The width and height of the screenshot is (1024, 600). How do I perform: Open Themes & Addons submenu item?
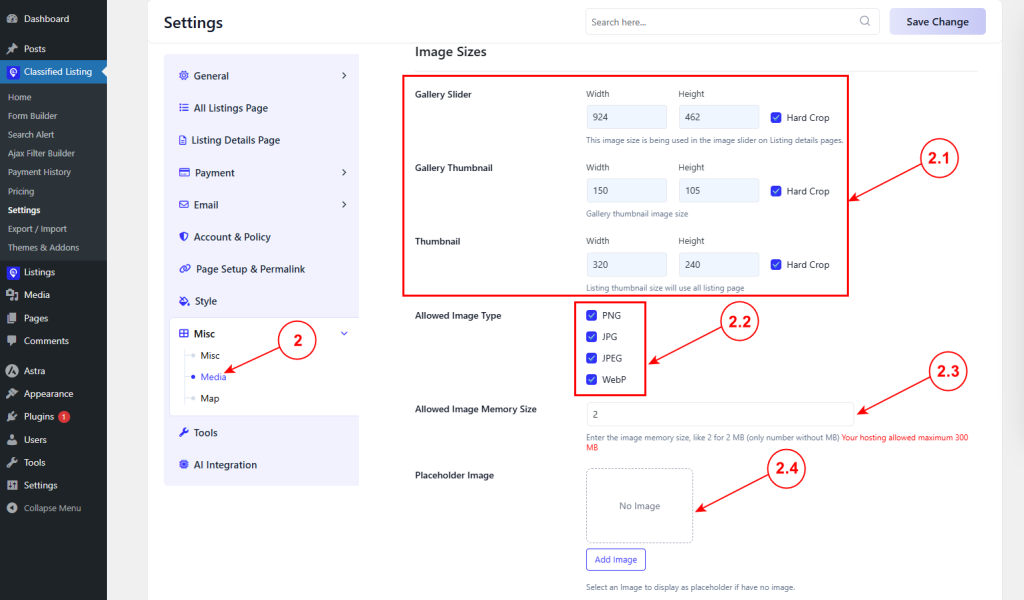click(43, 247)
